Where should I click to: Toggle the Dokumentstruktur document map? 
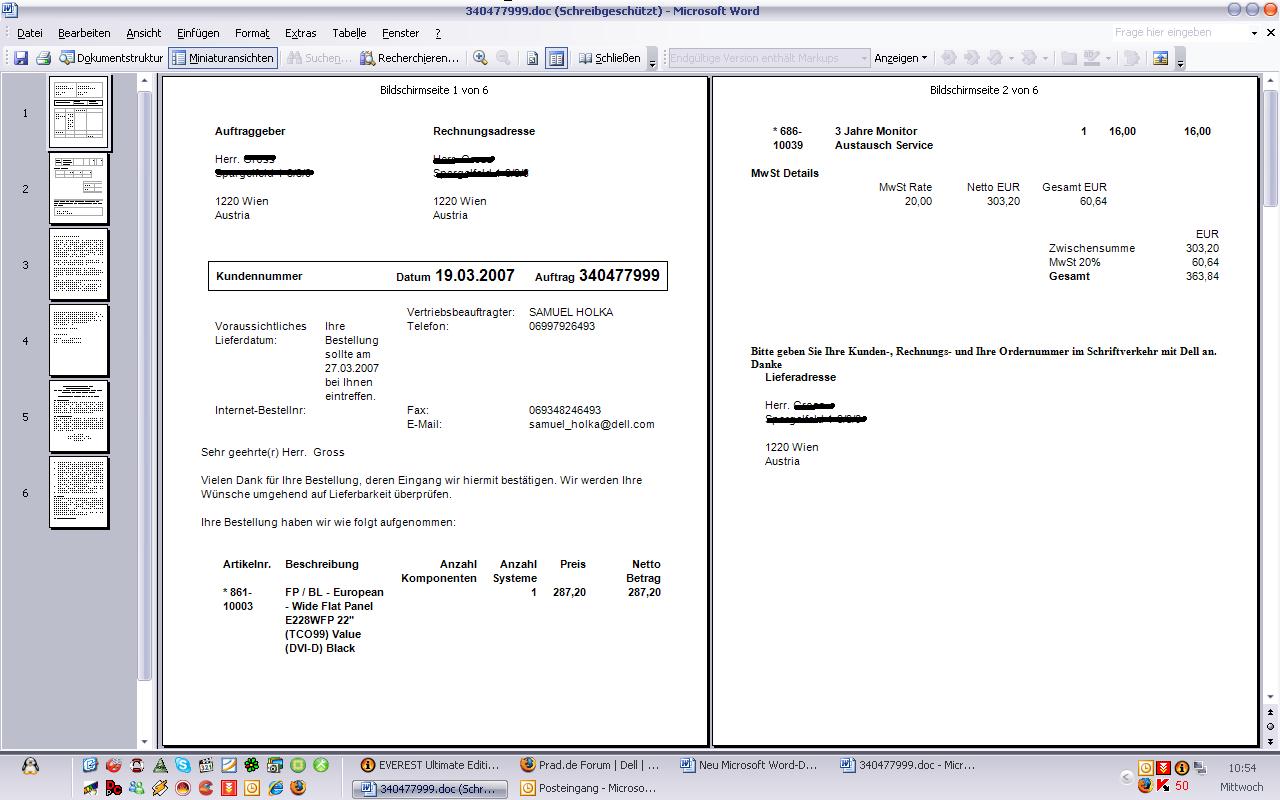click(x=111, y=58)
